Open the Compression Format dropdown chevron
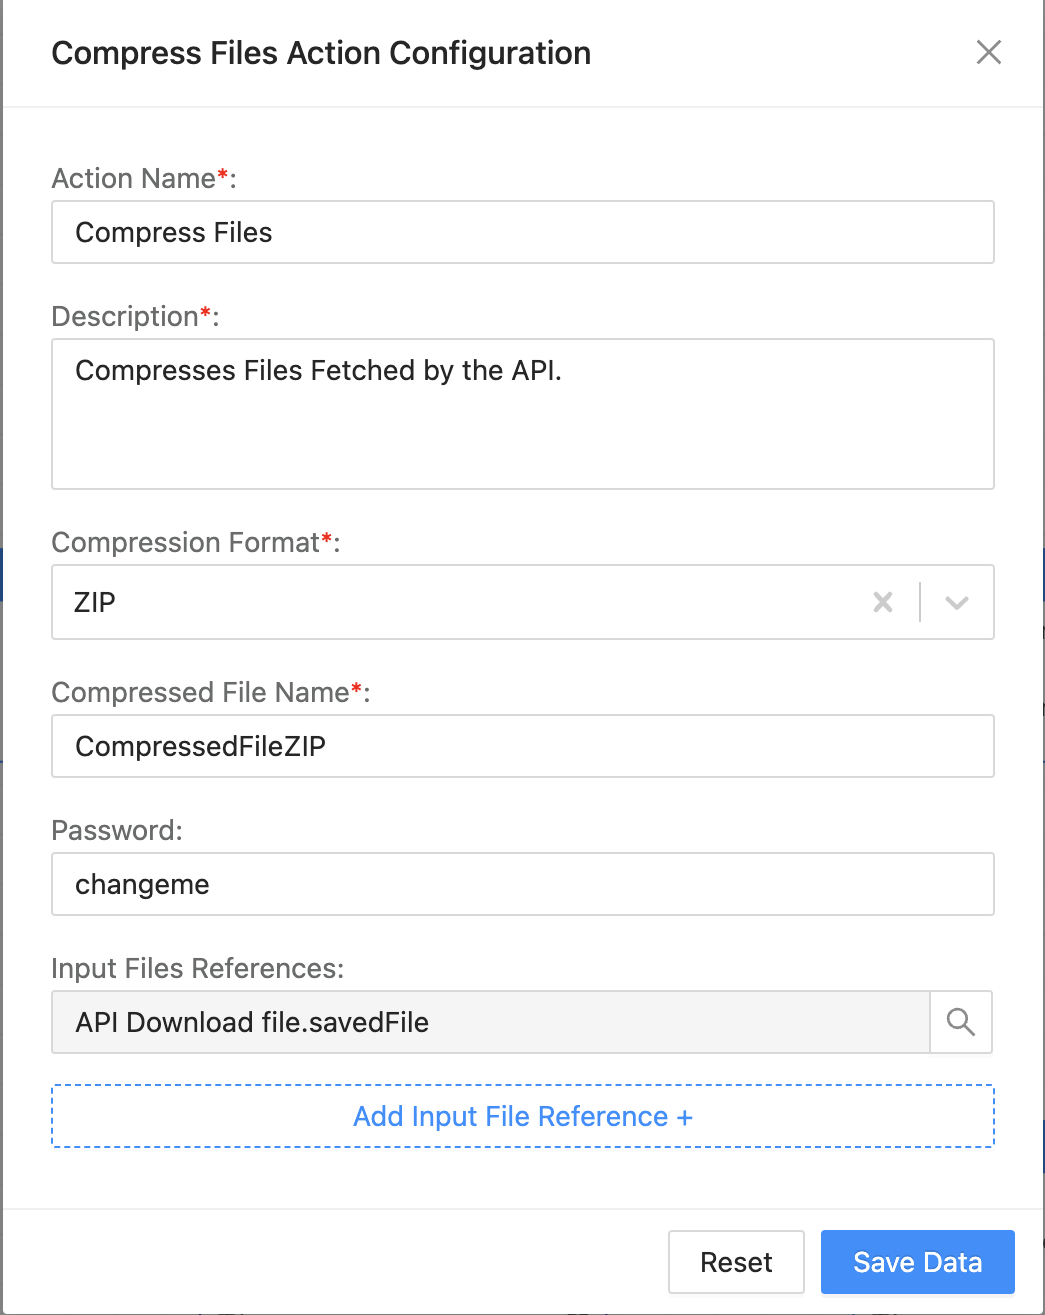 956,602
